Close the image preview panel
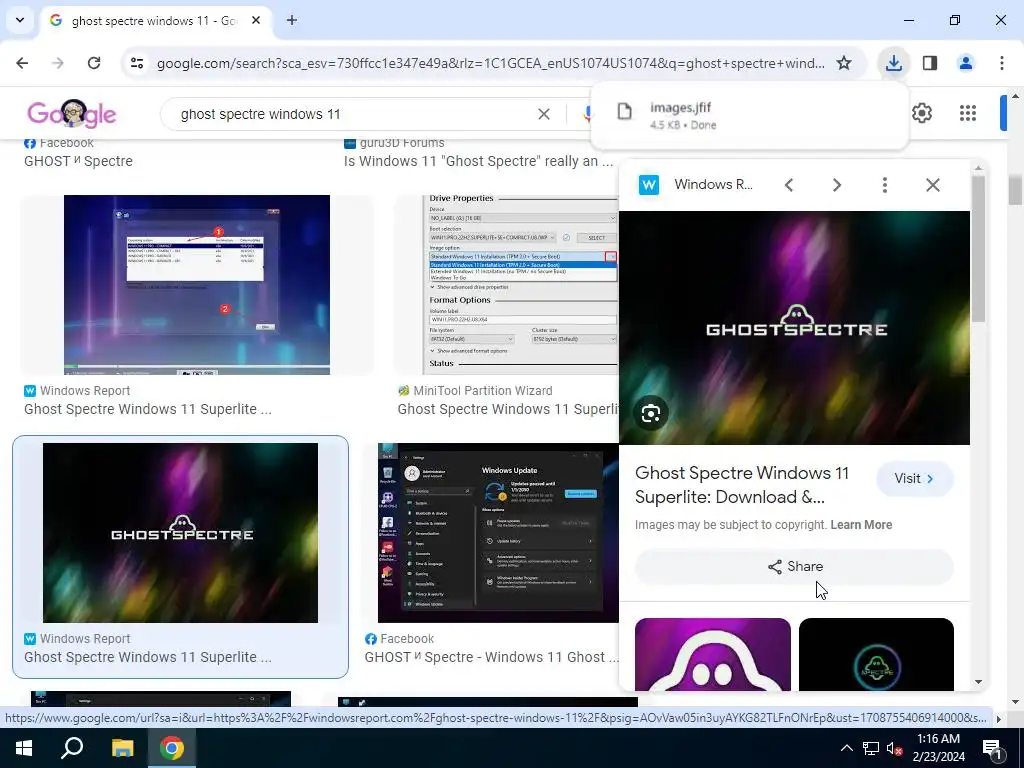The width and height of the screenshot is (1024, 768). pos(933,185)
